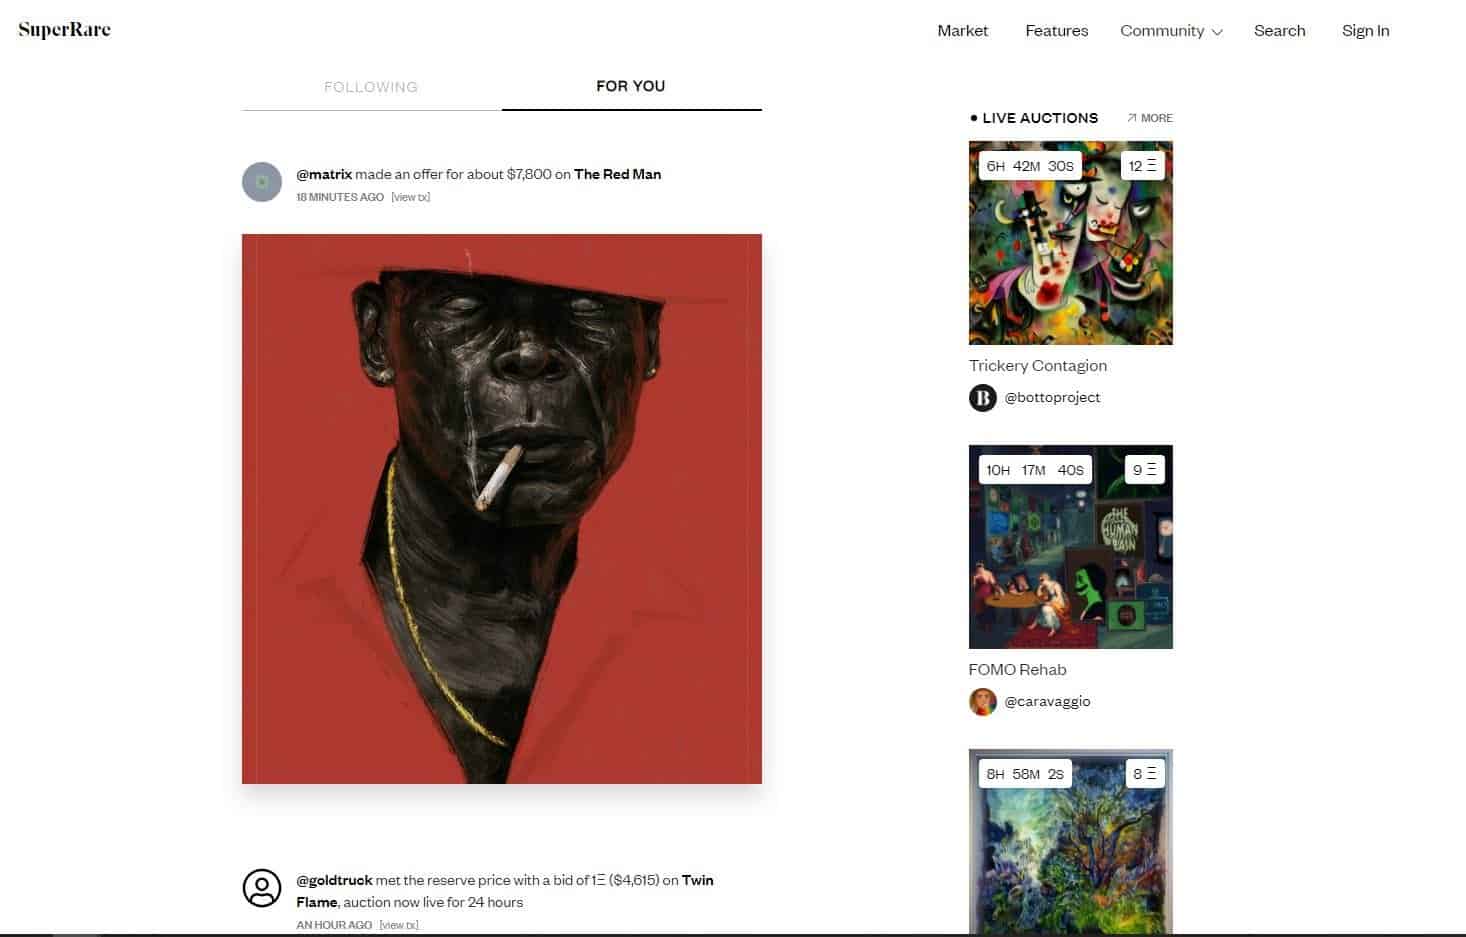The height and width of the screenshot is (937, 1466).
Task: Click the MORE arrow beside Live Auctions
Action: coord(1149,118)
